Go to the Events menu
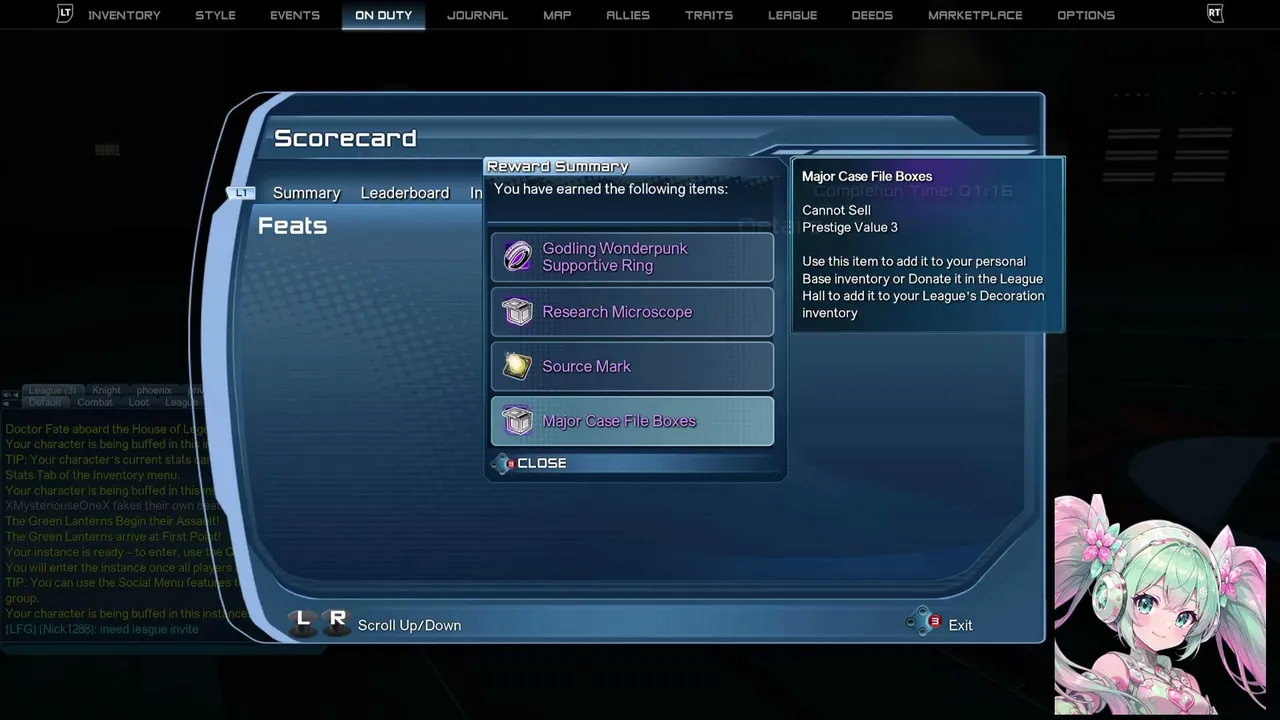This screenshot has height=720, width=1280. point(295,15)
